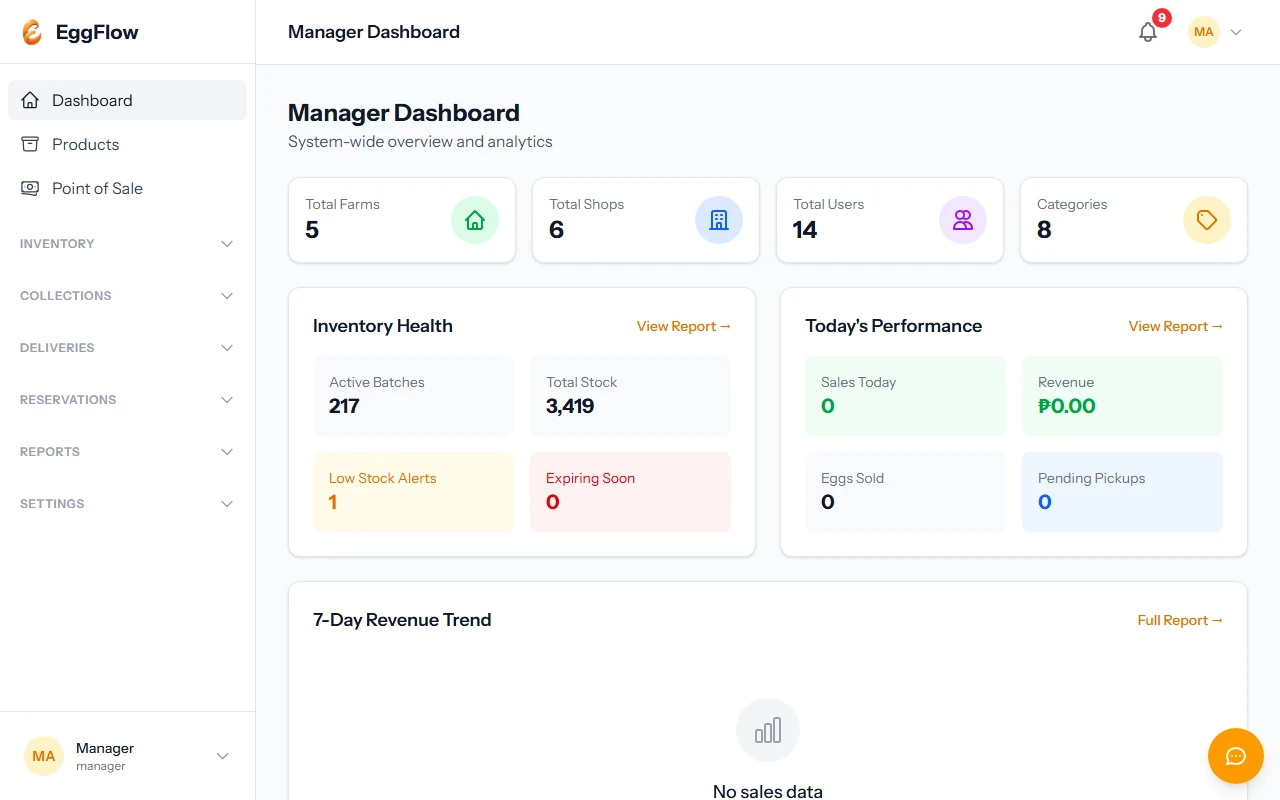Open the orange chat support bubble
Image resolution: width=1280 pixels, height=800 pixels.
tap(1236, 756)
